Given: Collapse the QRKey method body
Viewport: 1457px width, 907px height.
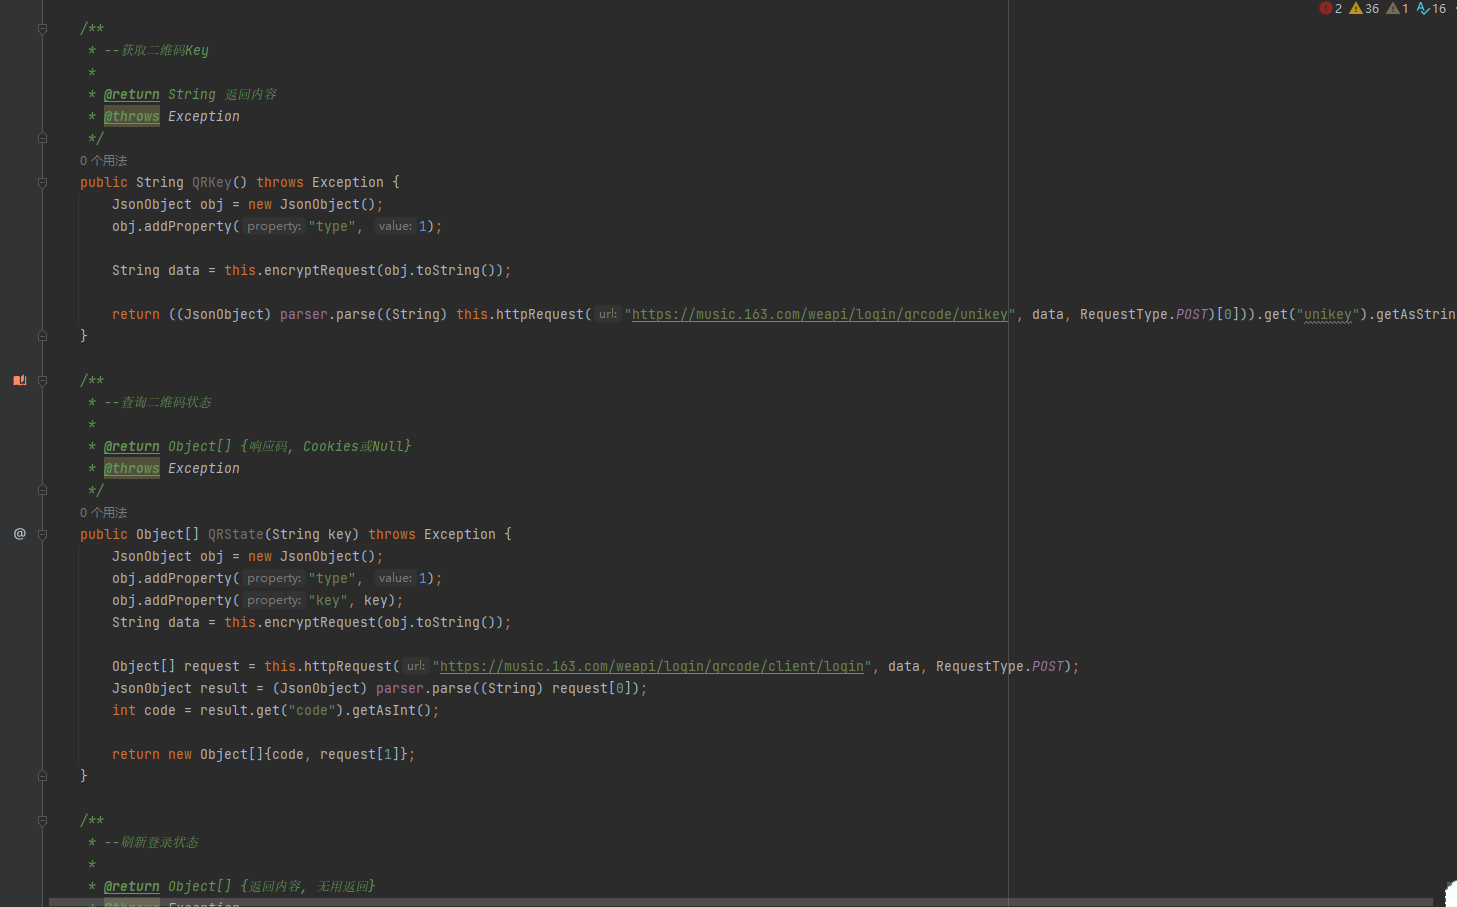Looking at the screenshot, I should (x=42, y=183).
